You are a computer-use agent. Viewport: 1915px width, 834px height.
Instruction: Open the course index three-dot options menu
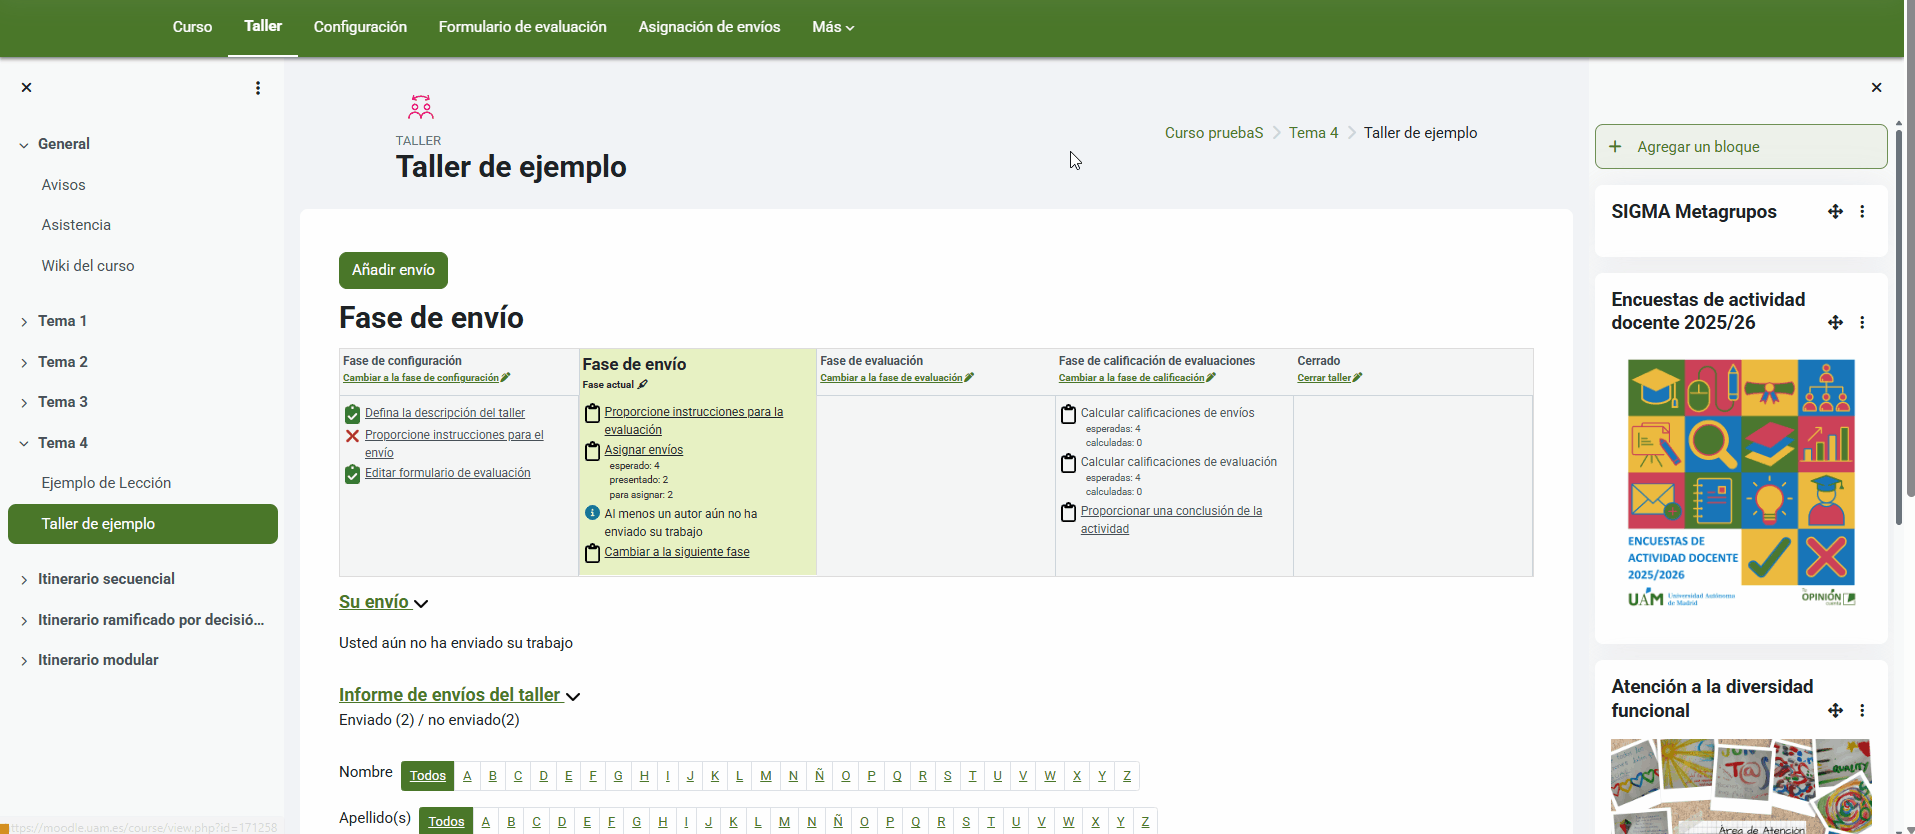pos(258,88)
